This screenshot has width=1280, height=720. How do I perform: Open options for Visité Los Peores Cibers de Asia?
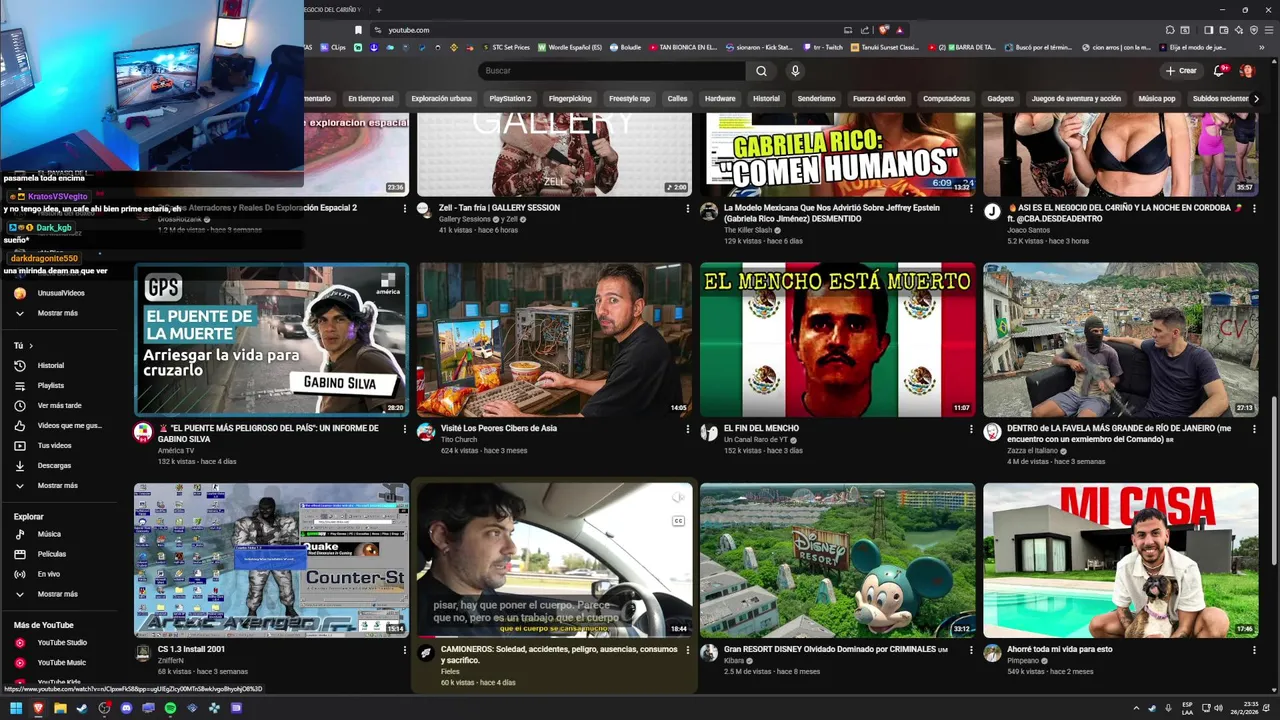pyautogui.click(x=688, y=429)
